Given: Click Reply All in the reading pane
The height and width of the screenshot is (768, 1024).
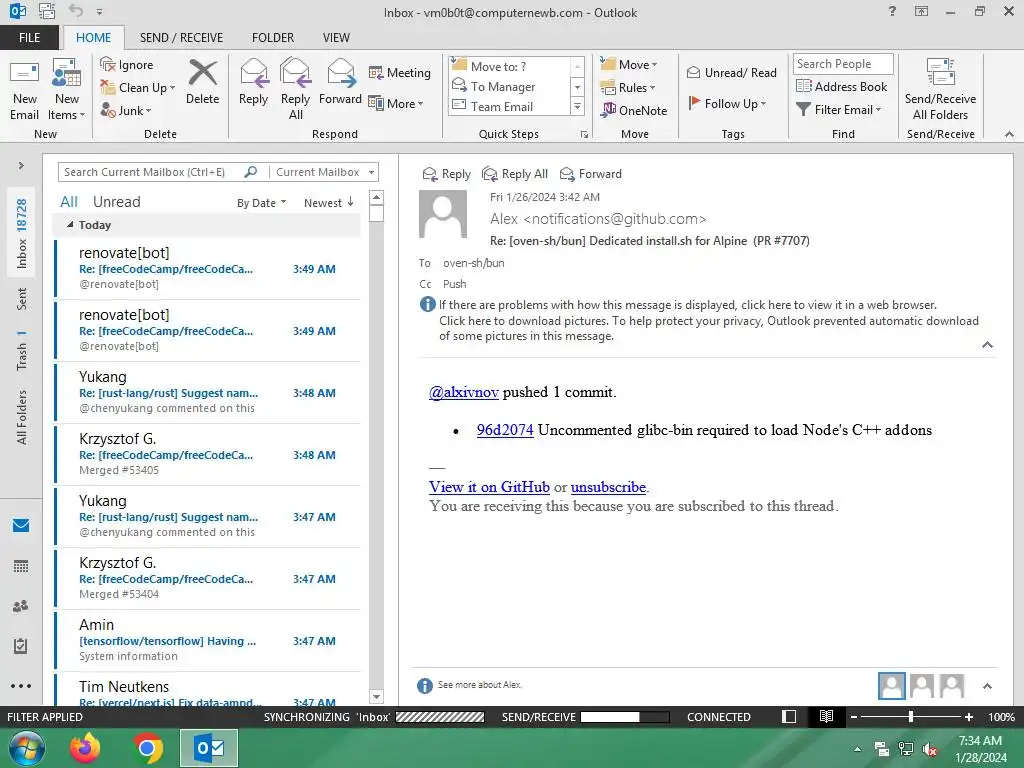Looking at the screenshot, I should coord(515,174).
